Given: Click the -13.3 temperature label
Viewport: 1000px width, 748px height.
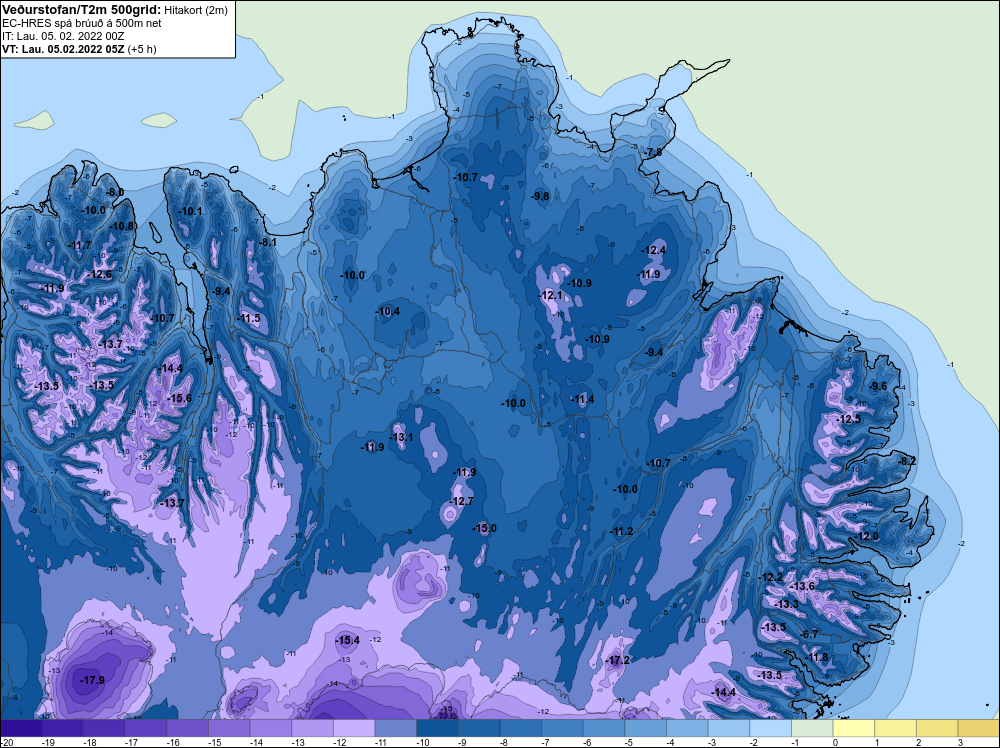Looking at the screenshot, I should tap(786, 605).
